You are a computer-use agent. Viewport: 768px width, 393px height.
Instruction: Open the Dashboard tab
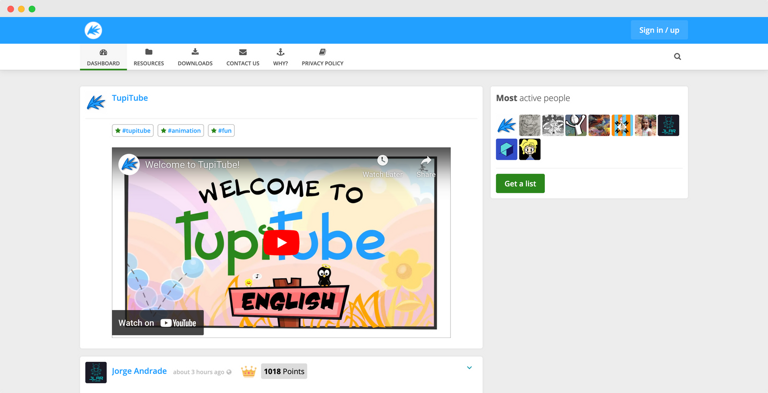[x=103, y=57]
